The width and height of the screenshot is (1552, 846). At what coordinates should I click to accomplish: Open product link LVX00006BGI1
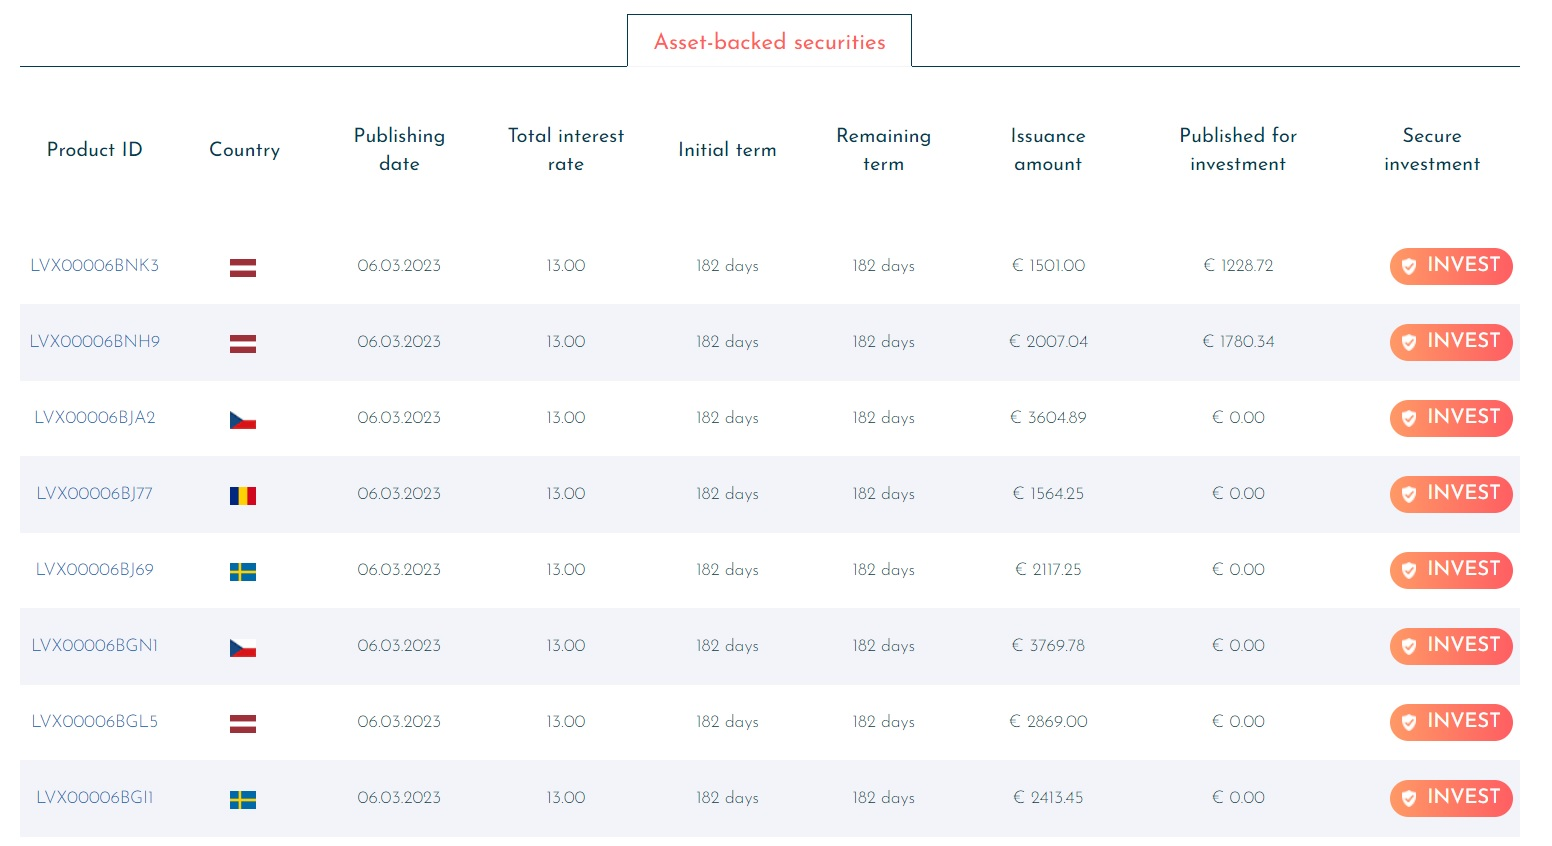click(x=95, y=798)
